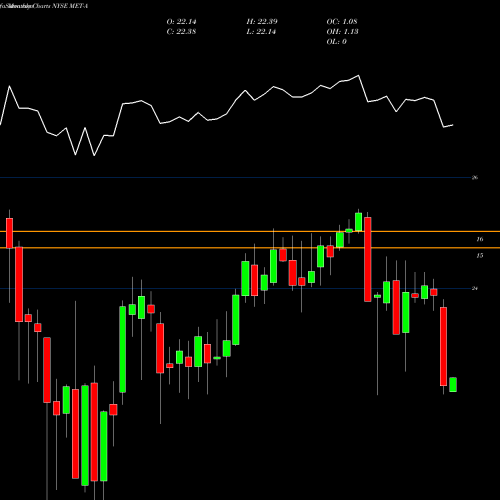Click the "NYSE MET-A" chart title
The height and width of the screenshot is (500, 500).
[69, 6]
